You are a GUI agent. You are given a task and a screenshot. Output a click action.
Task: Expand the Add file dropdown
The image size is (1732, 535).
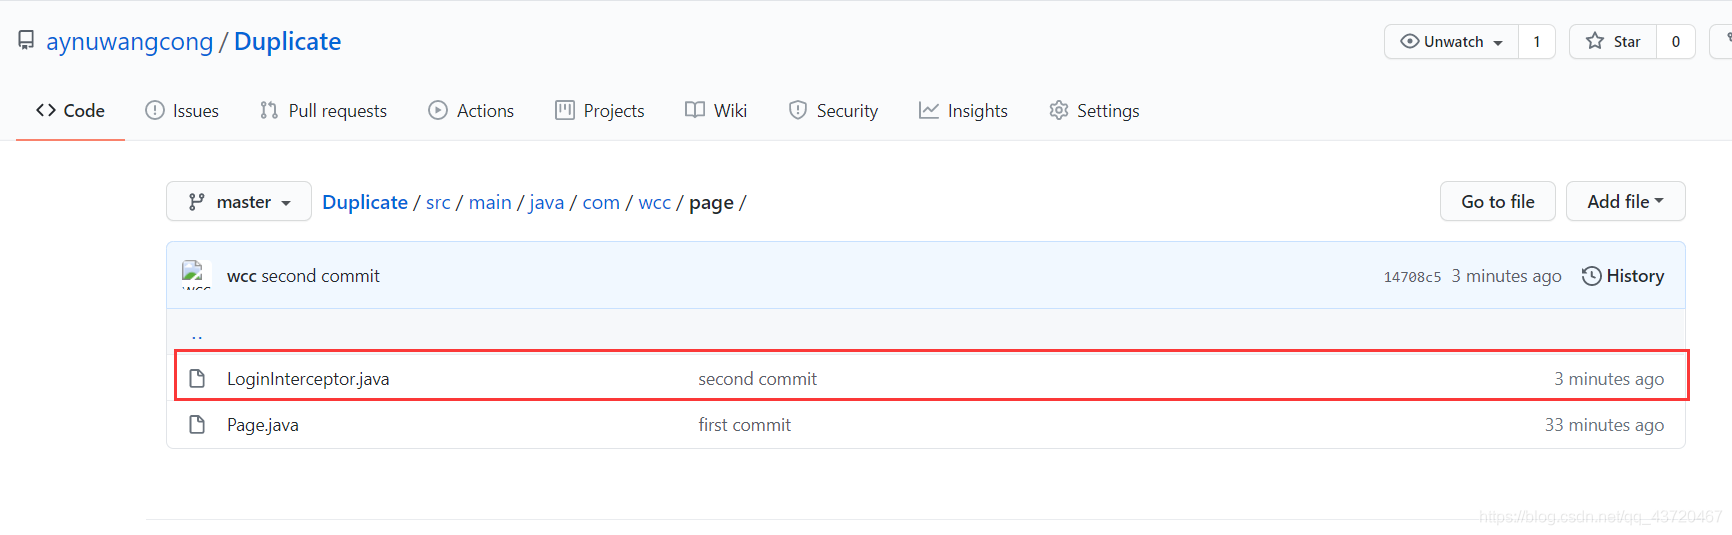(1625, 201)
